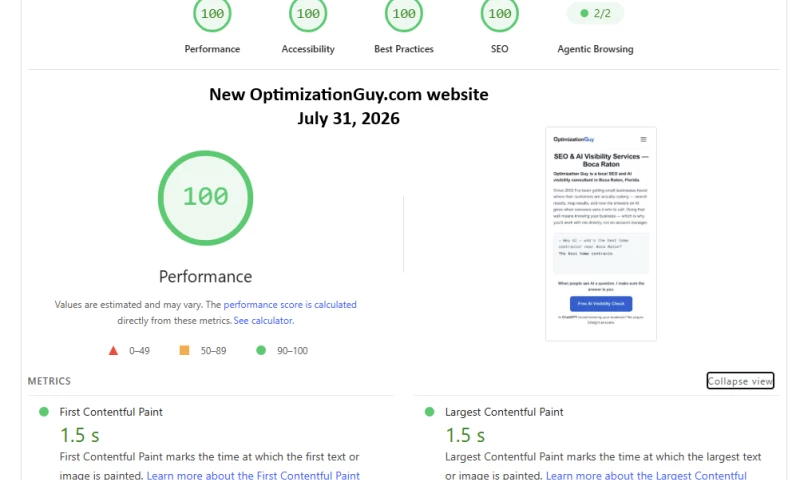Image resolution: width=800 pixels, height=480 pixels.
Task: Open the page screenshot thumbnail
Action: pos(601,234)
